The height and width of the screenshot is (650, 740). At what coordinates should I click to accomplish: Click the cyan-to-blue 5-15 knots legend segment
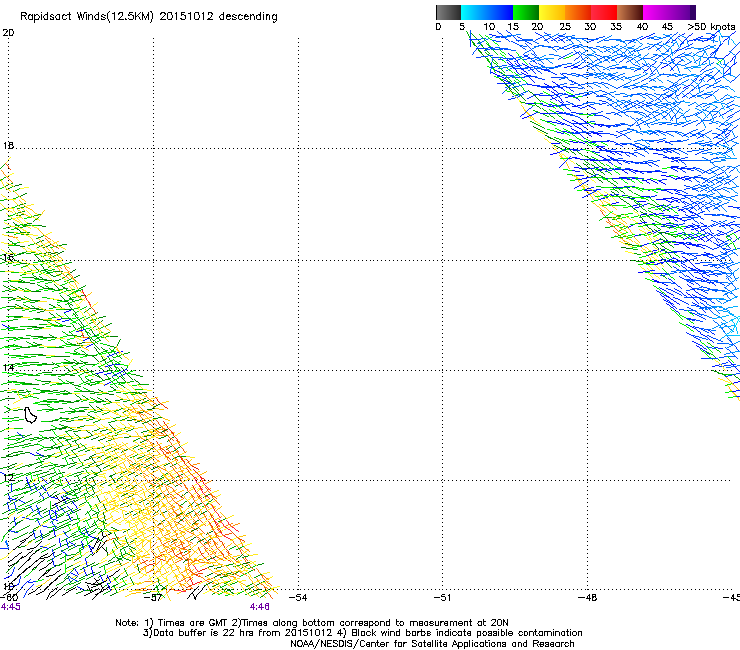(487, 12)
